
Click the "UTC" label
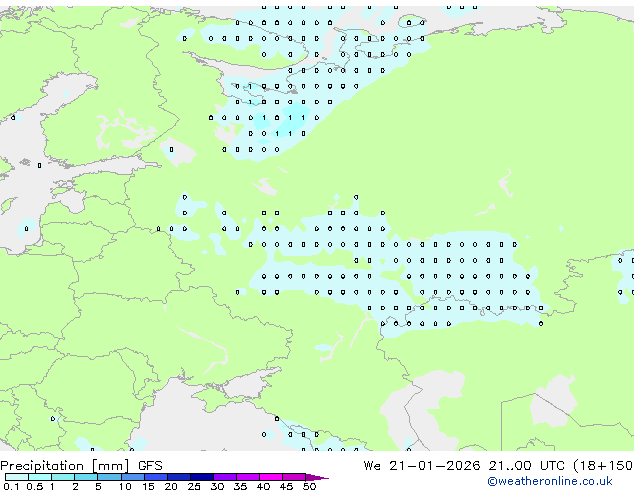552,466
